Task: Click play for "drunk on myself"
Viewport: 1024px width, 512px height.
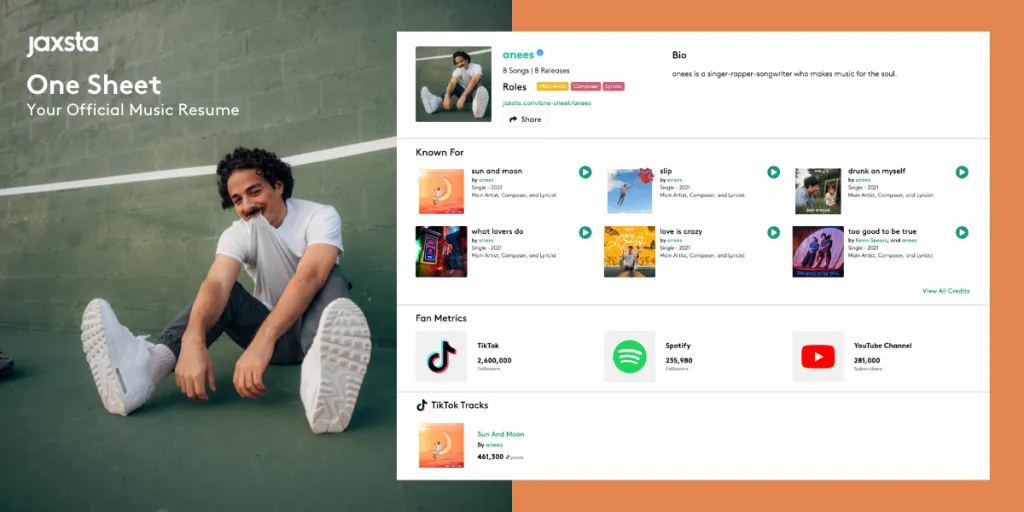Action: (961, 172)
